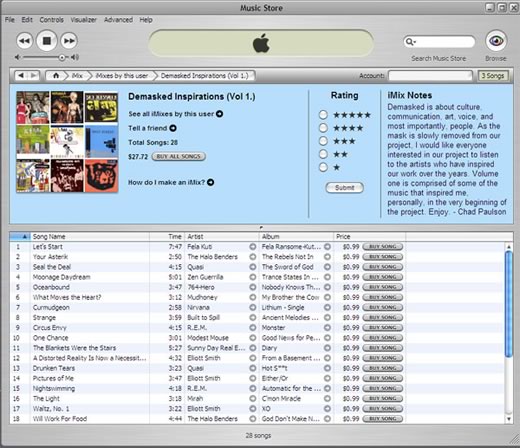
Task: Select the song row Waltz, No. 1
Action: pyautogui.click(x=257, y=409)
